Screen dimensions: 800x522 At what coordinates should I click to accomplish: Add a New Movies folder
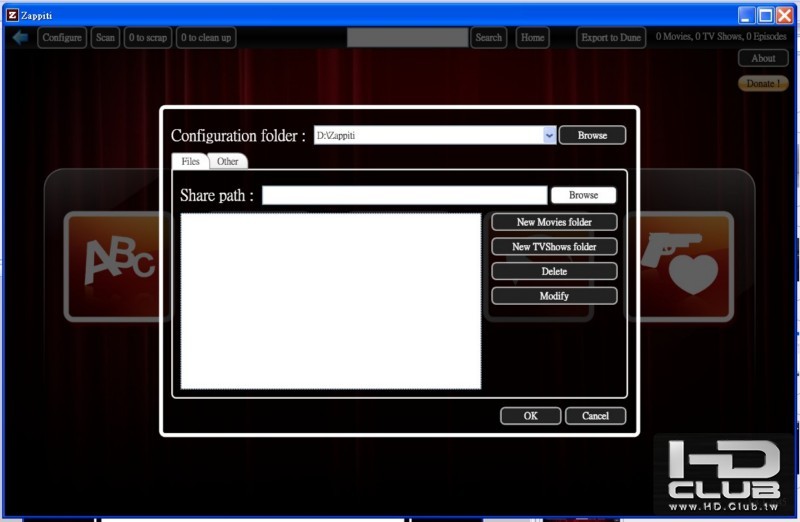pos(554,222)
